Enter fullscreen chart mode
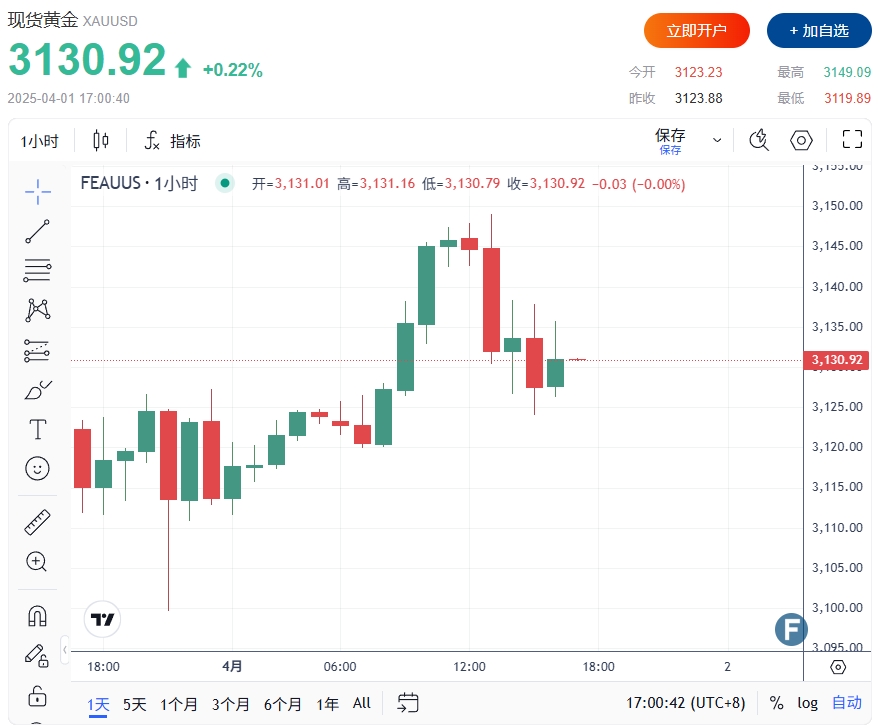The width and height of the screenshot is (880, 727). (852, 140)
